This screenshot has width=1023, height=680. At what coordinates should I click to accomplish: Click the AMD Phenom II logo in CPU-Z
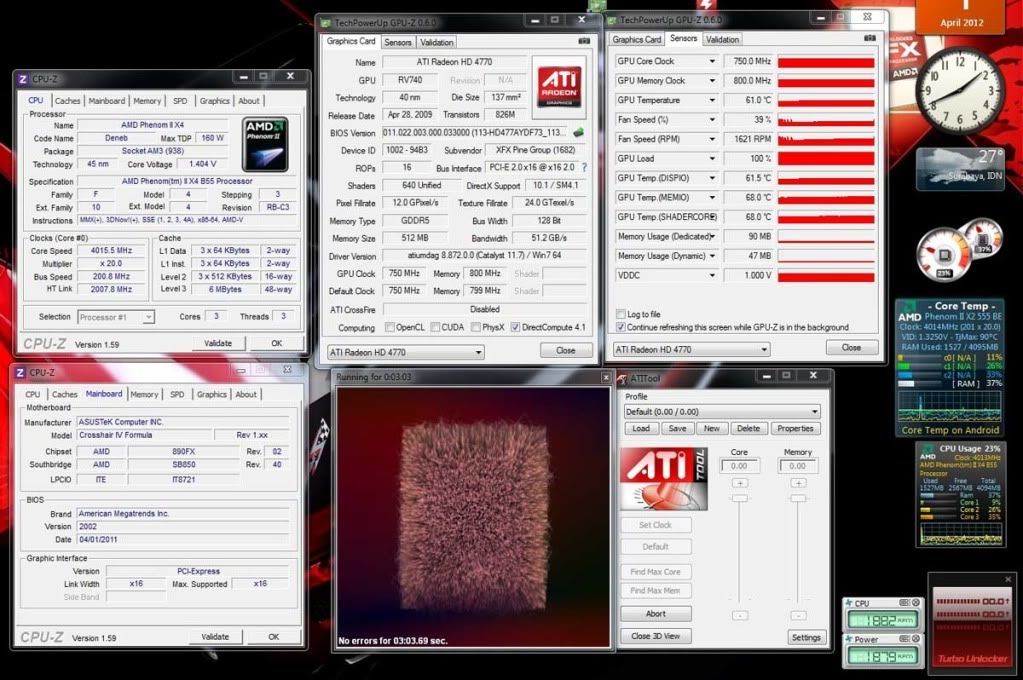[x=265, y=144]
